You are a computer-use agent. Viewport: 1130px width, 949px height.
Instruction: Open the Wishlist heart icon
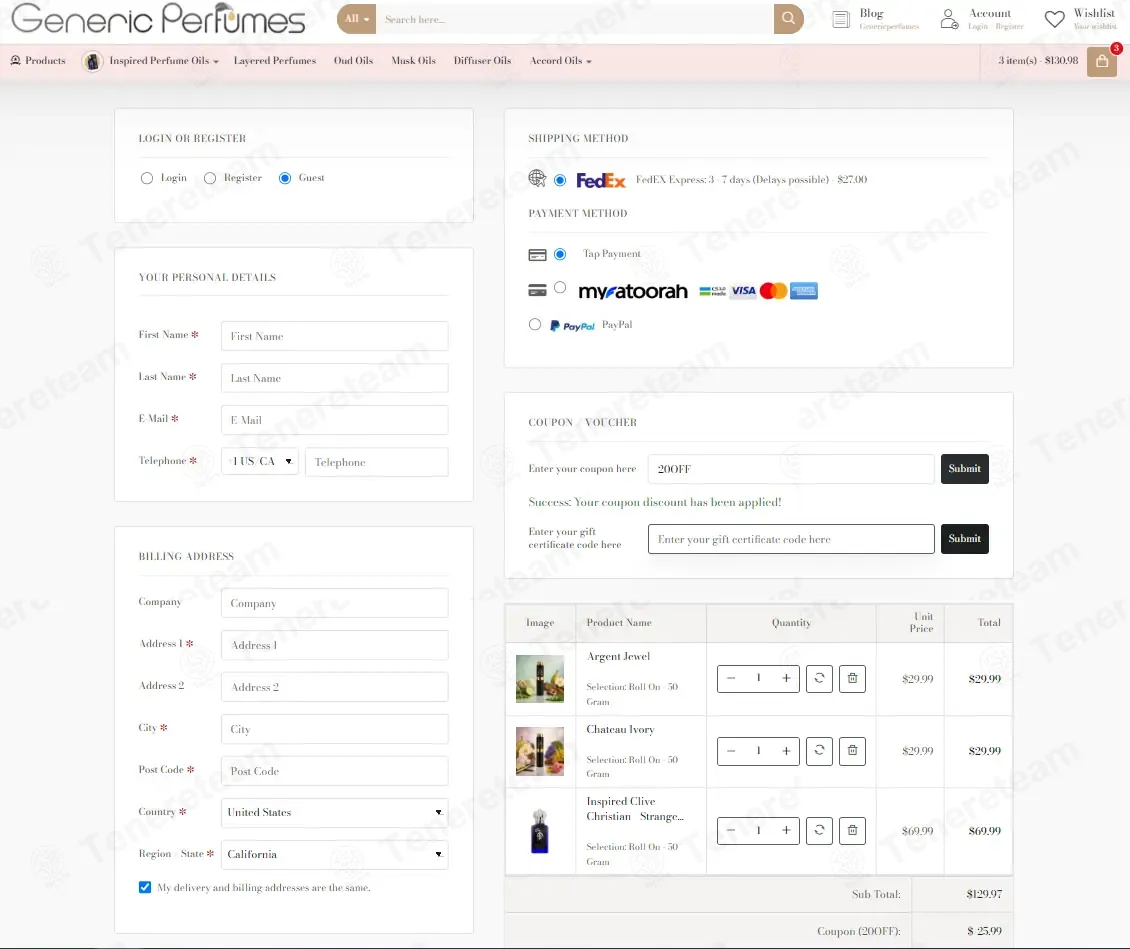(1054, 19)
